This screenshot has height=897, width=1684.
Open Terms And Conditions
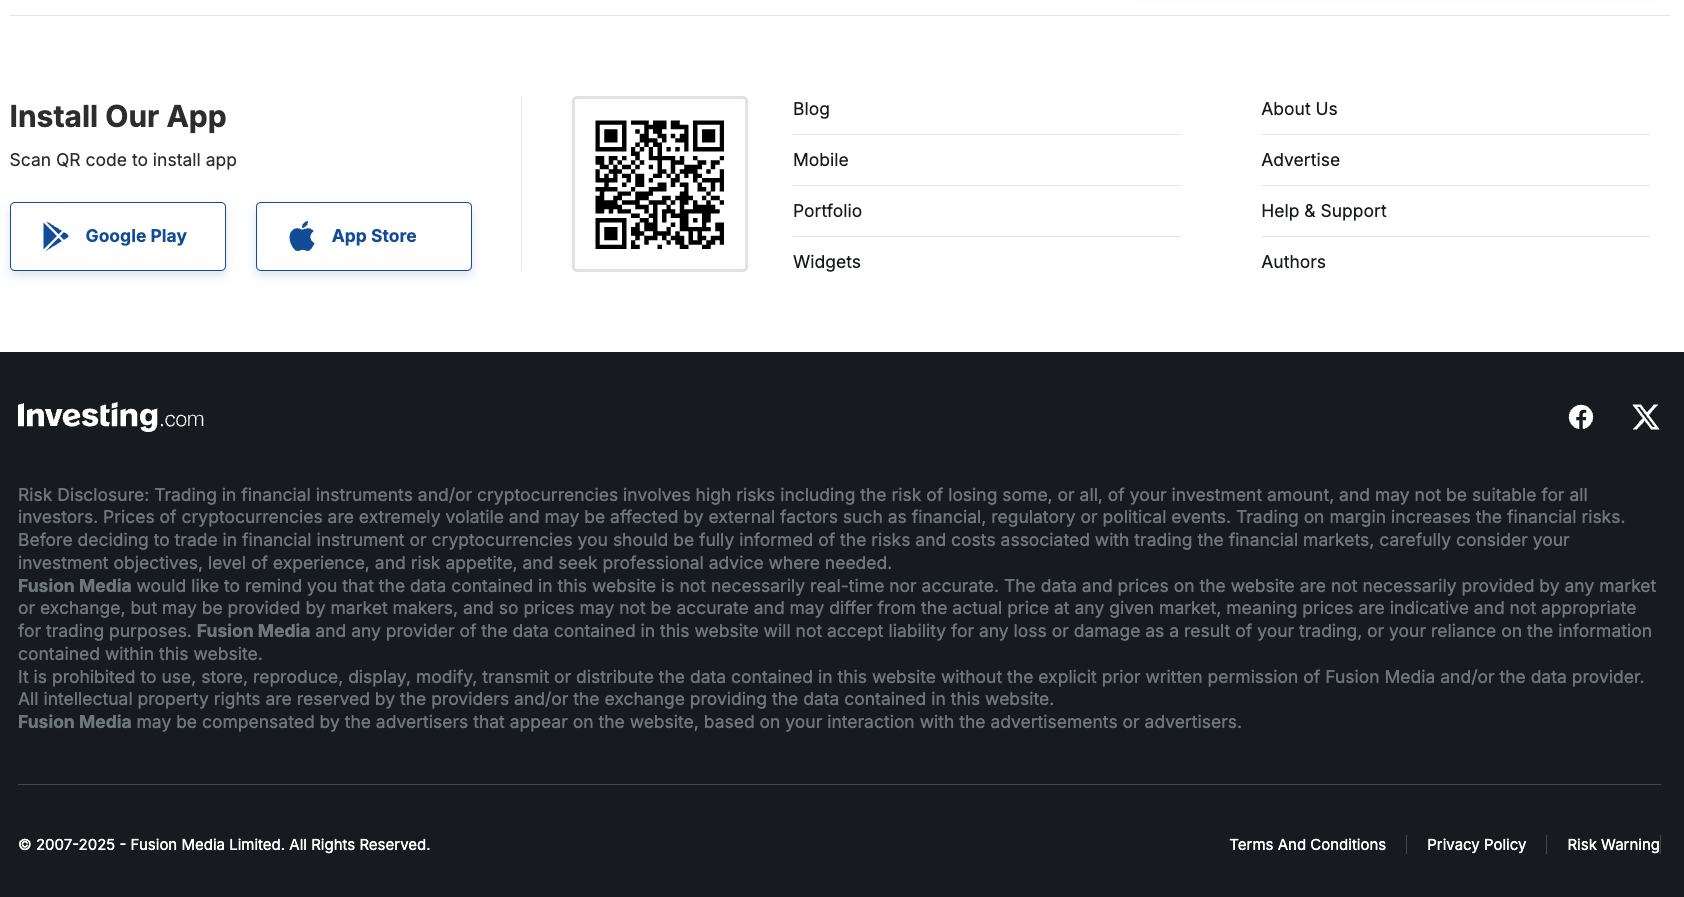[1307, 845]
